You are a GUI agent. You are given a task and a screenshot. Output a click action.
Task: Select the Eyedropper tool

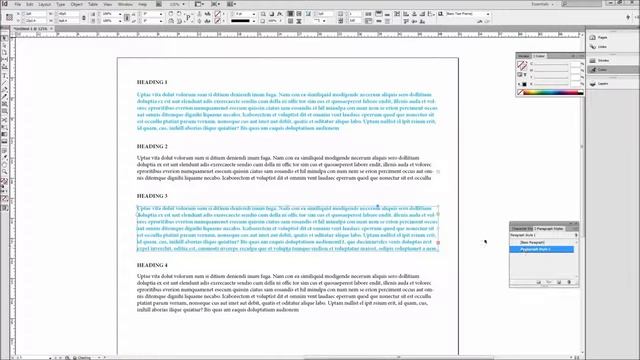coord(4,157)
